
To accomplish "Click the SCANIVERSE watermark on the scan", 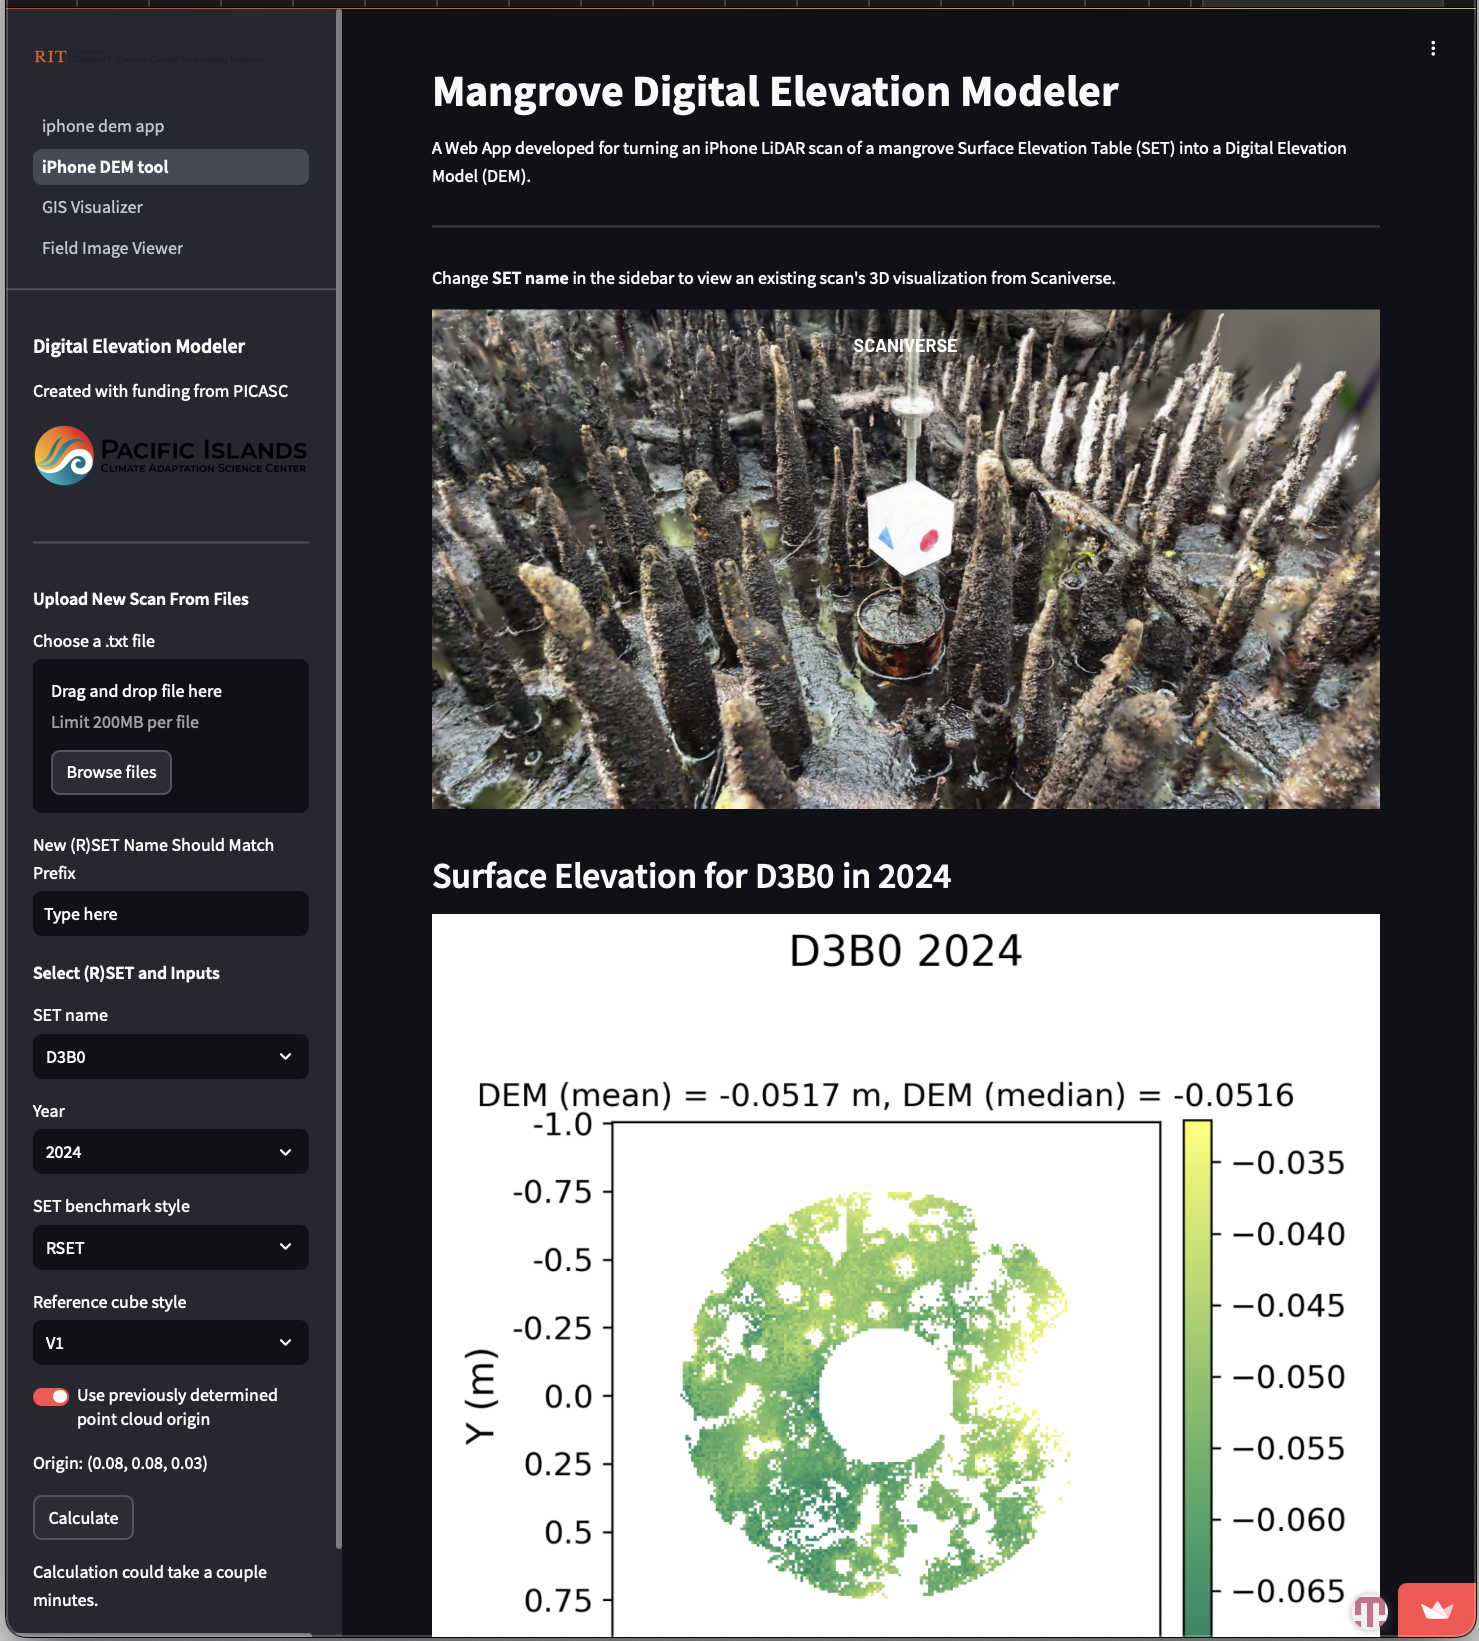I will pyautogui.click(x=904, y=346).
